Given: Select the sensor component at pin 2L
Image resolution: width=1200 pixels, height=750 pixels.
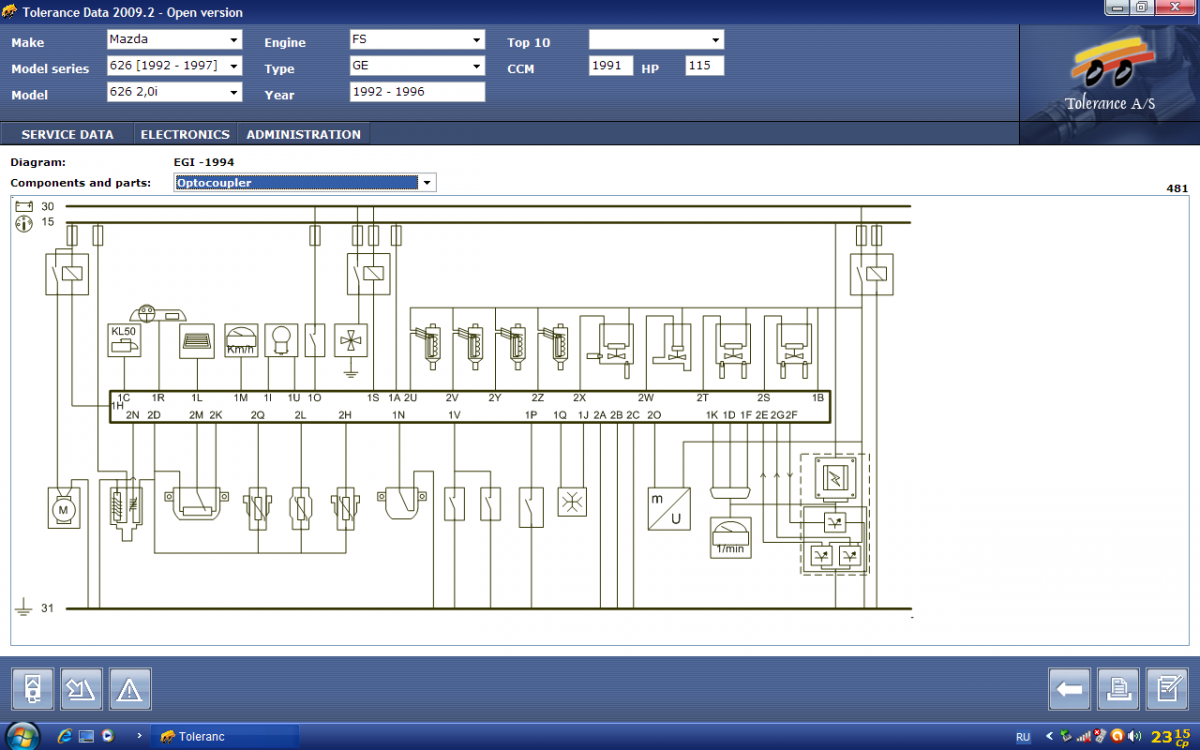Looking at the screenshot, I should point(302,508).
